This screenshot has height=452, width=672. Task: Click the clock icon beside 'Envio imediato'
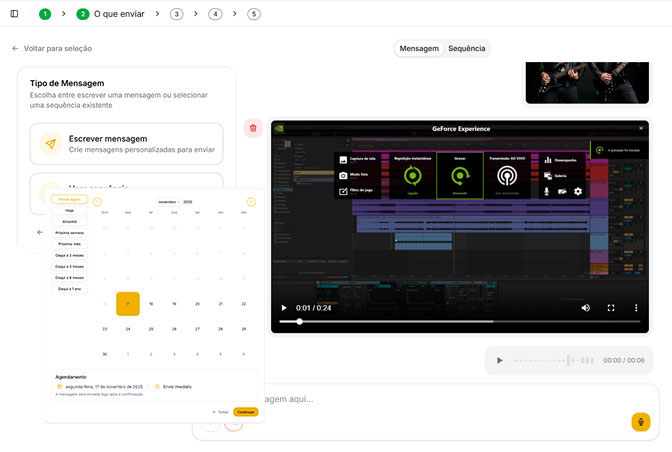(x=157, y=387)
